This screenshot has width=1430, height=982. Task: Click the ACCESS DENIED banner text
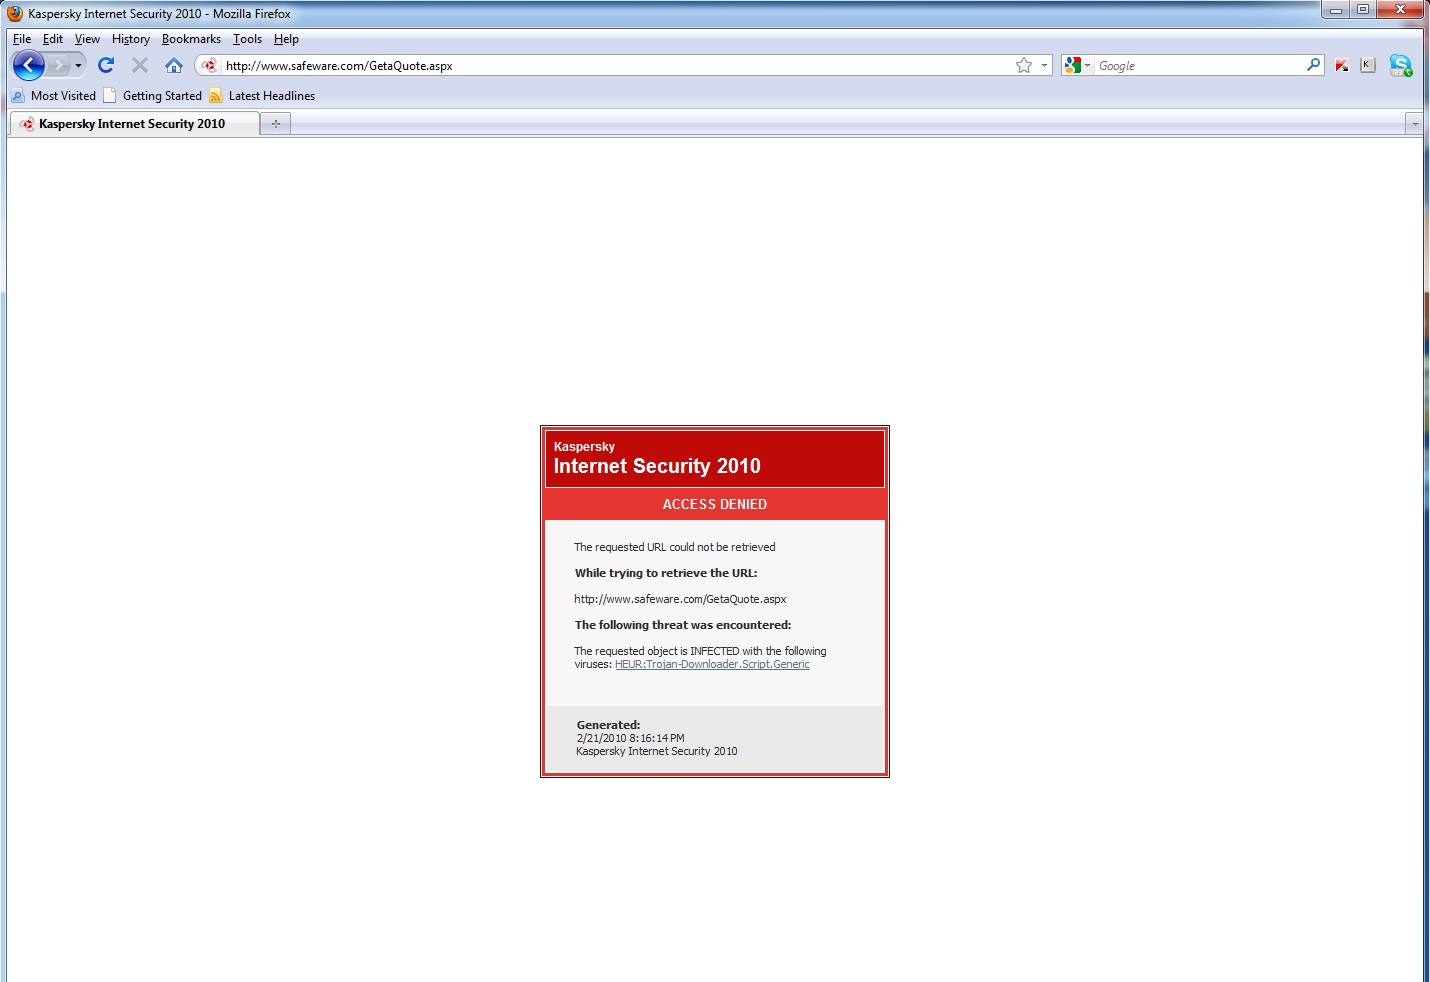click(715, 504)
